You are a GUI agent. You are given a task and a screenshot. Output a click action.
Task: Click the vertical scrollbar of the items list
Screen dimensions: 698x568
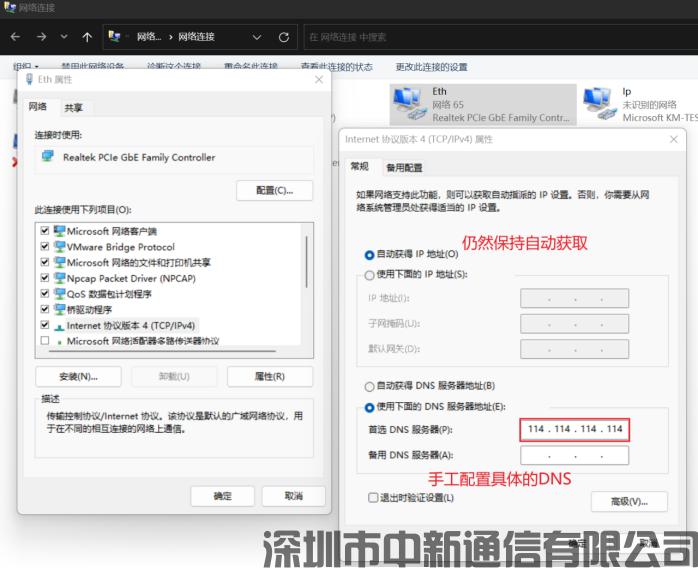click(x=306, y=262)
